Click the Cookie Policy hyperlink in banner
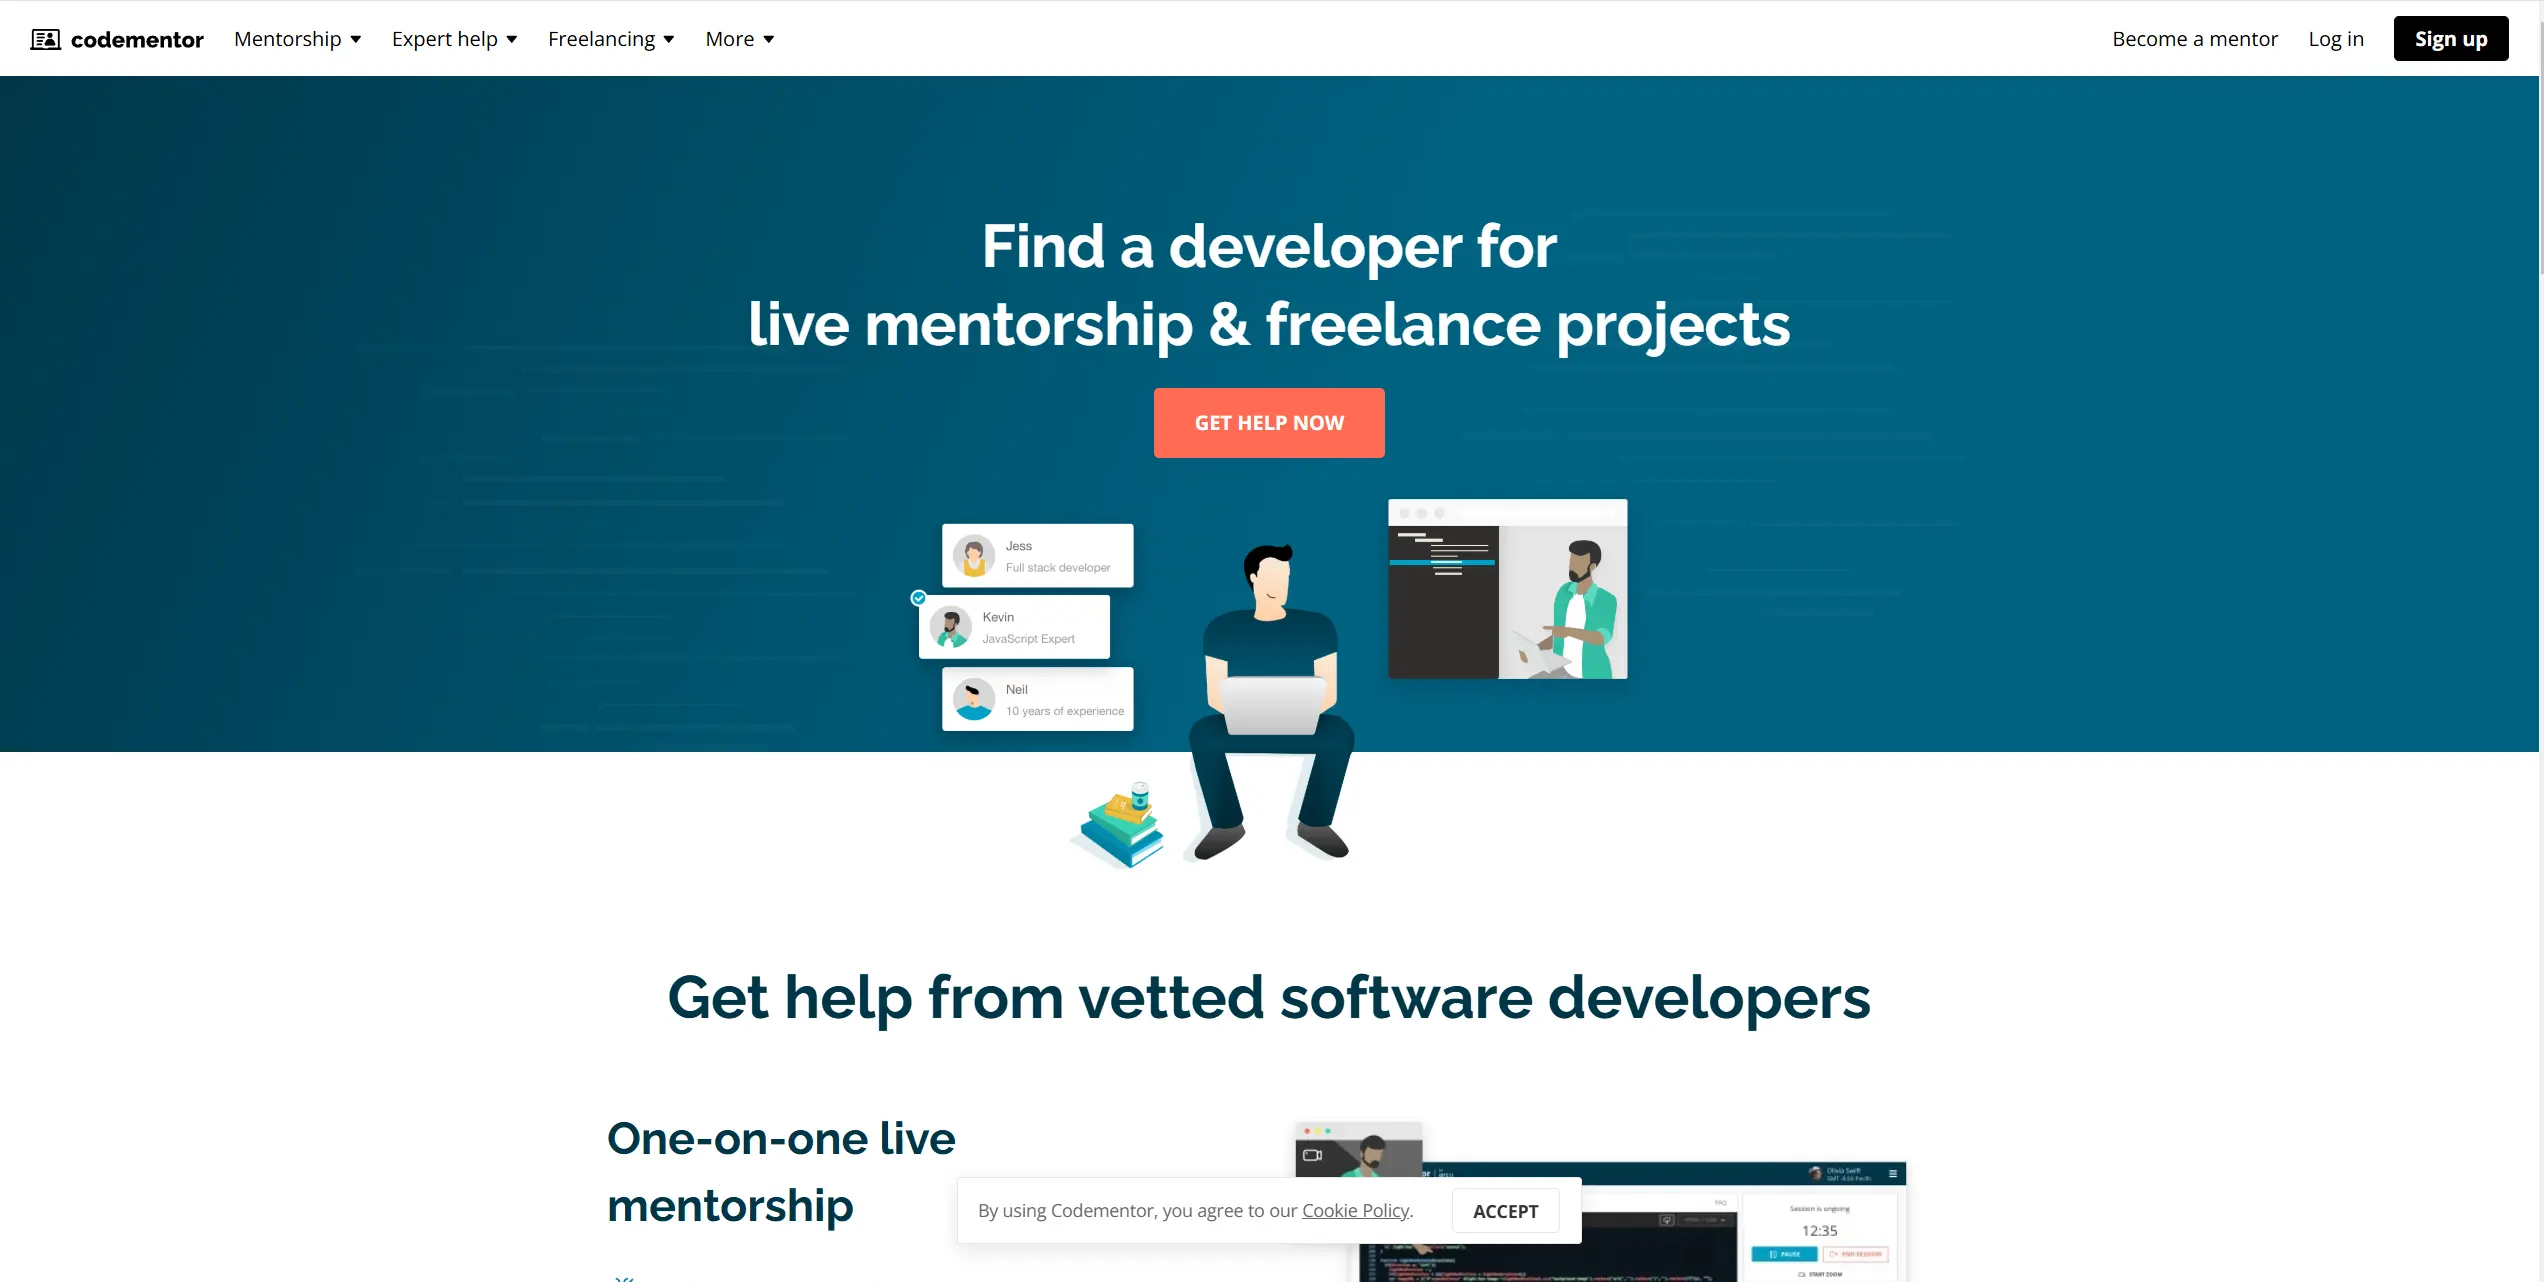The width and height of the screenshot is (2544, 1282). tap(1355, 1210)
